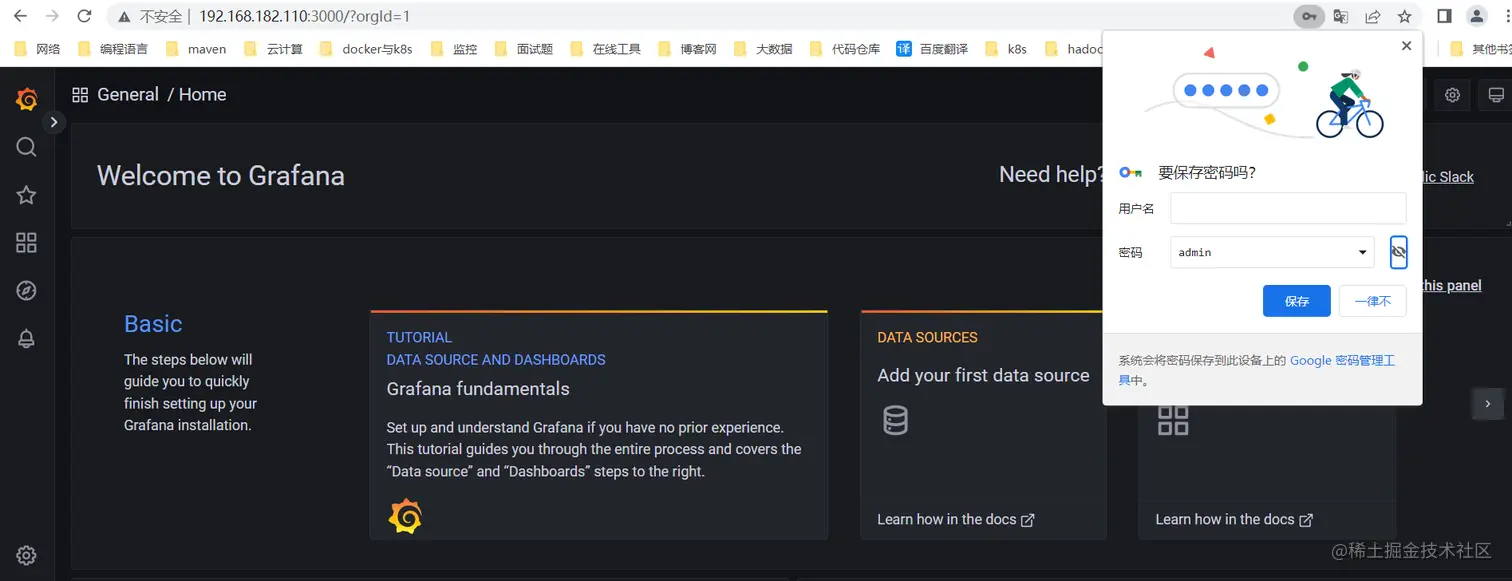Click the blue save password button
1512x581 pixels.
[1297, 301]
